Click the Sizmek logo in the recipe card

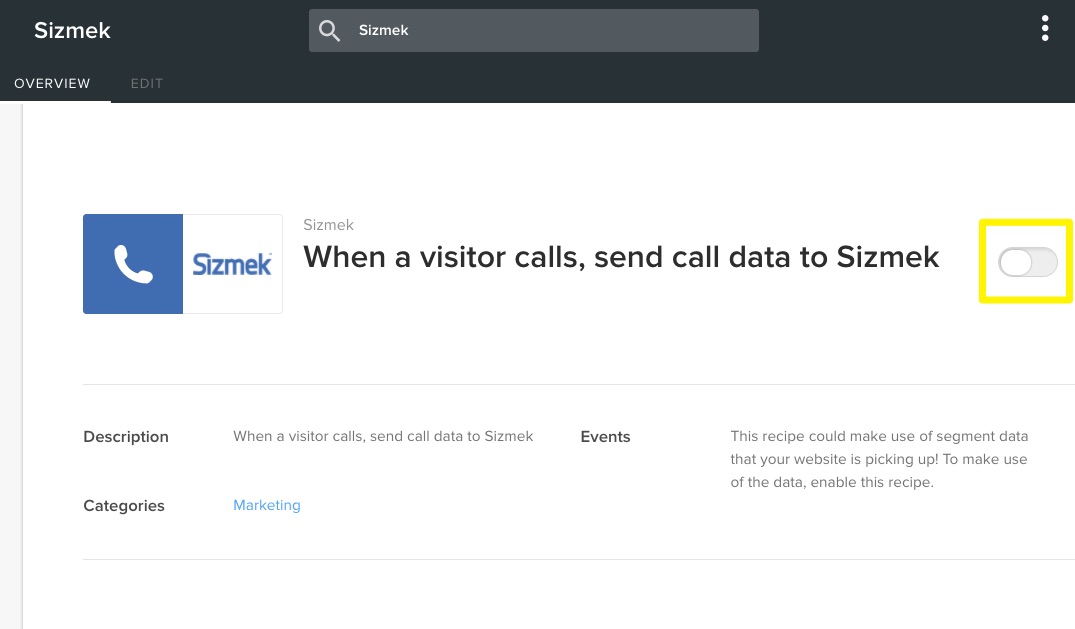coord(232,263)
